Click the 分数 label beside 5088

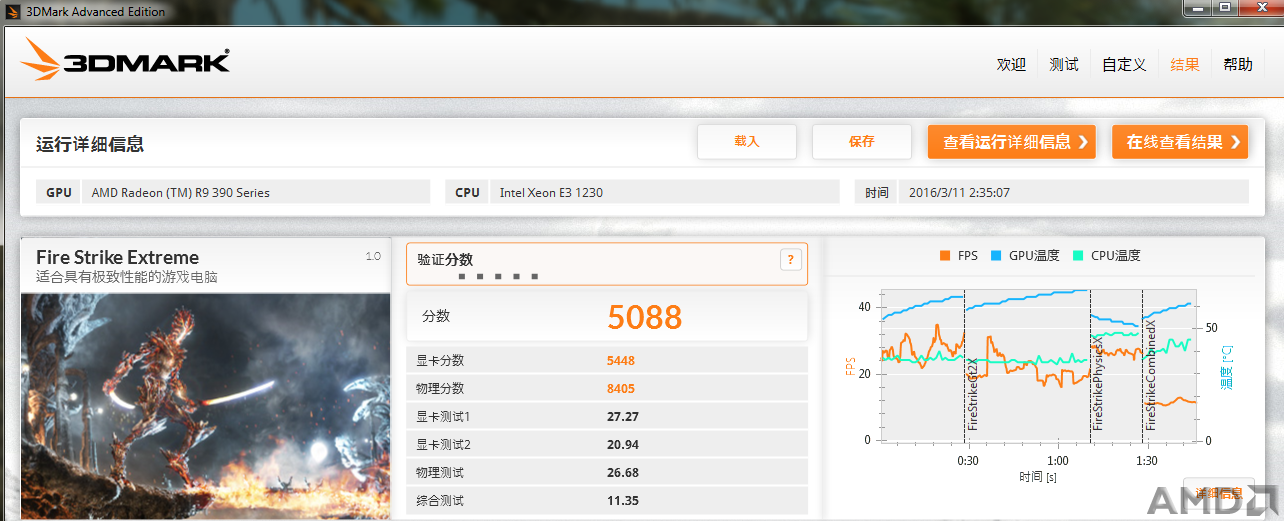pos(436,316)
